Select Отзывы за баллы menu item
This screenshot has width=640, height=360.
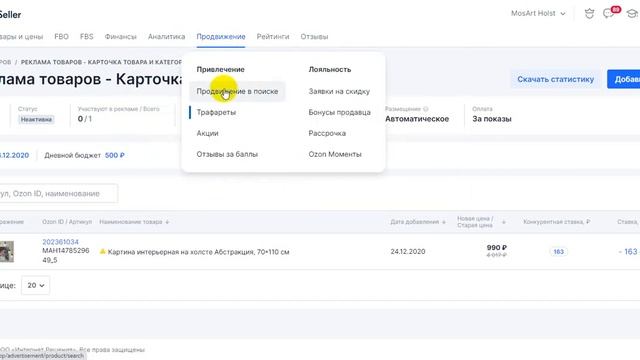pyautogui.click(x=227, y=154)
